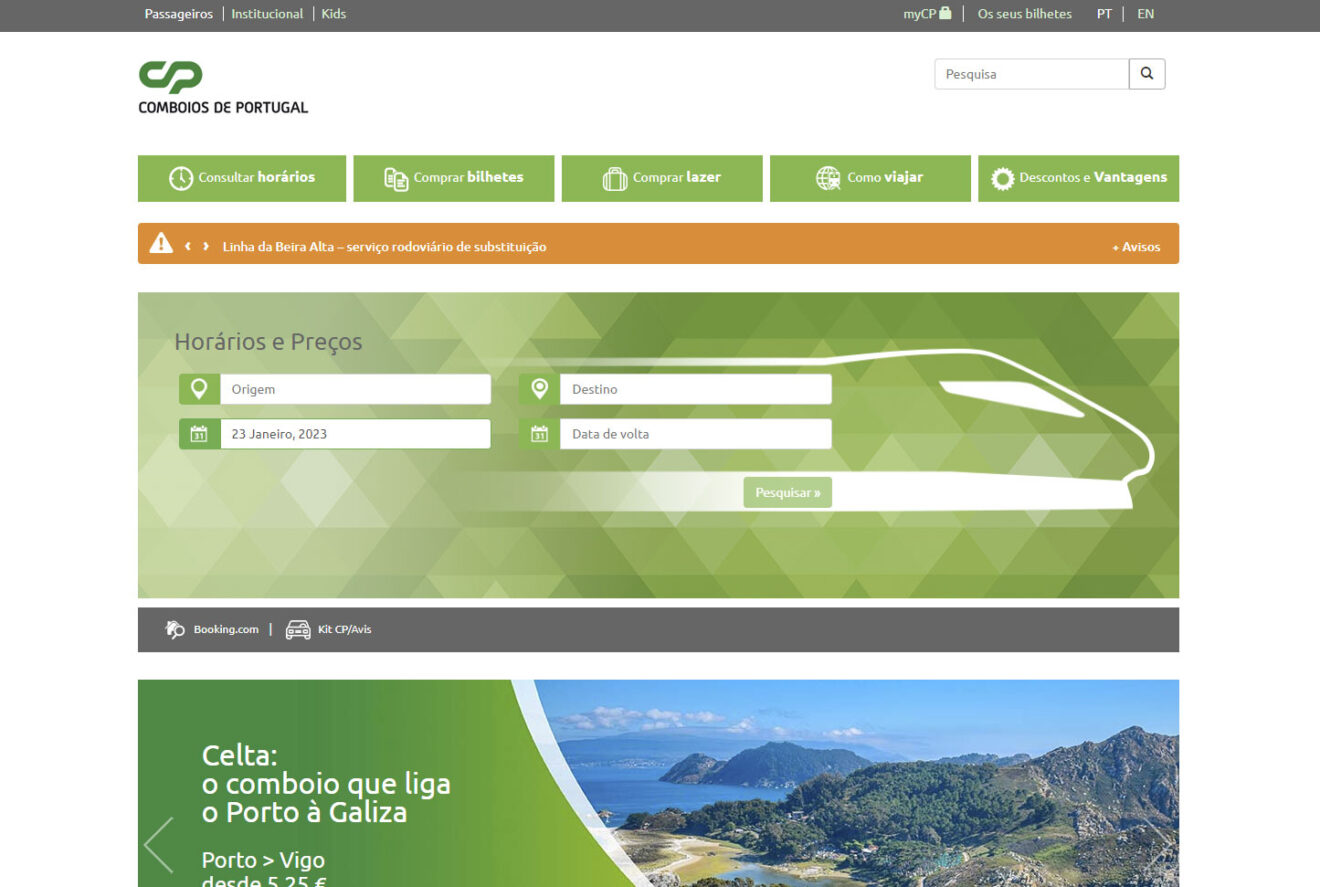Viewport: 1320px width, 887px height.
Task: Click the Origem station input field
Action: pyautogui.click(x=355, y=389)
